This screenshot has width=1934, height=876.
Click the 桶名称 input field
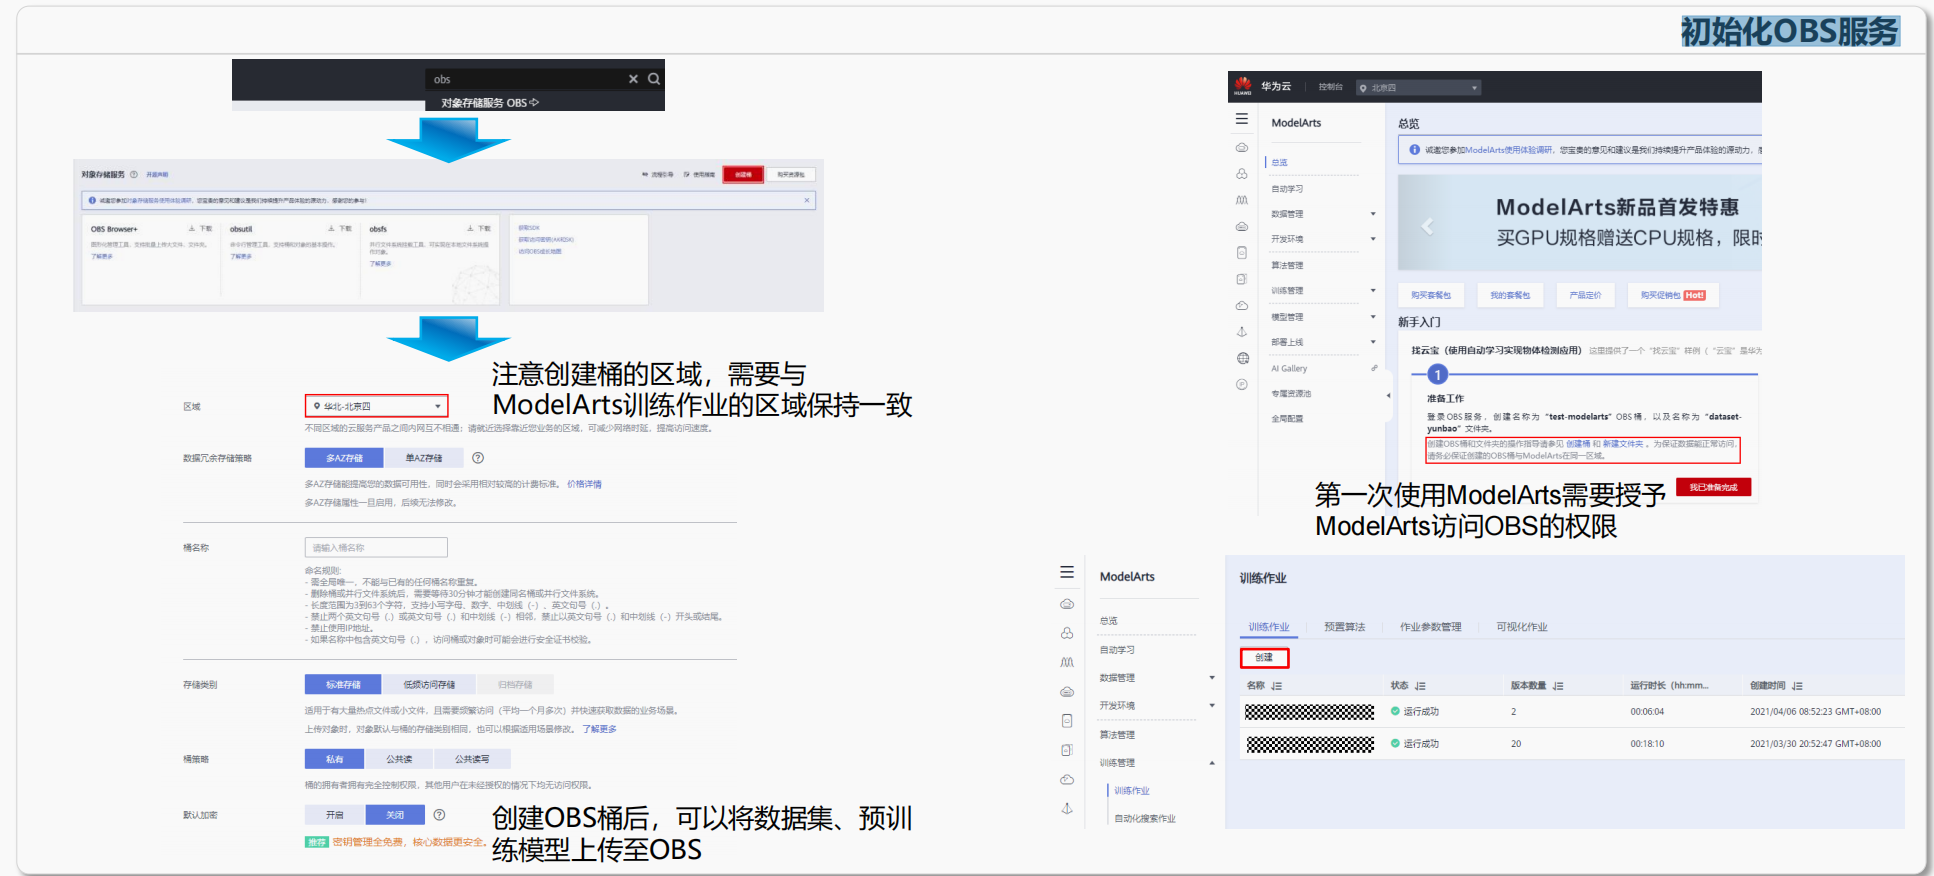pyautogui.click(x=376, y=548)
